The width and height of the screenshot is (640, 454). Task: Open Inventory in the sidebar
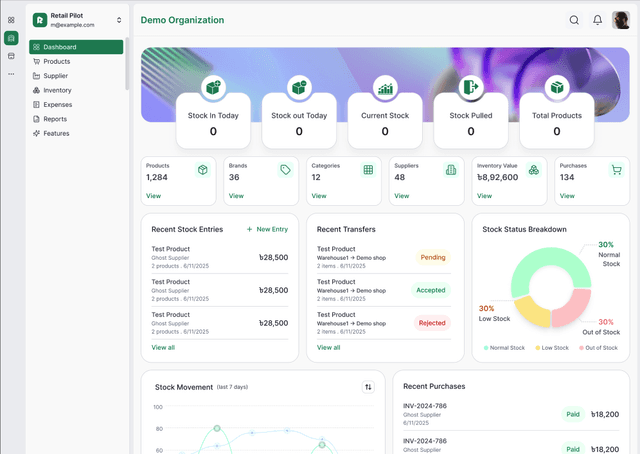tap(57, 90)
